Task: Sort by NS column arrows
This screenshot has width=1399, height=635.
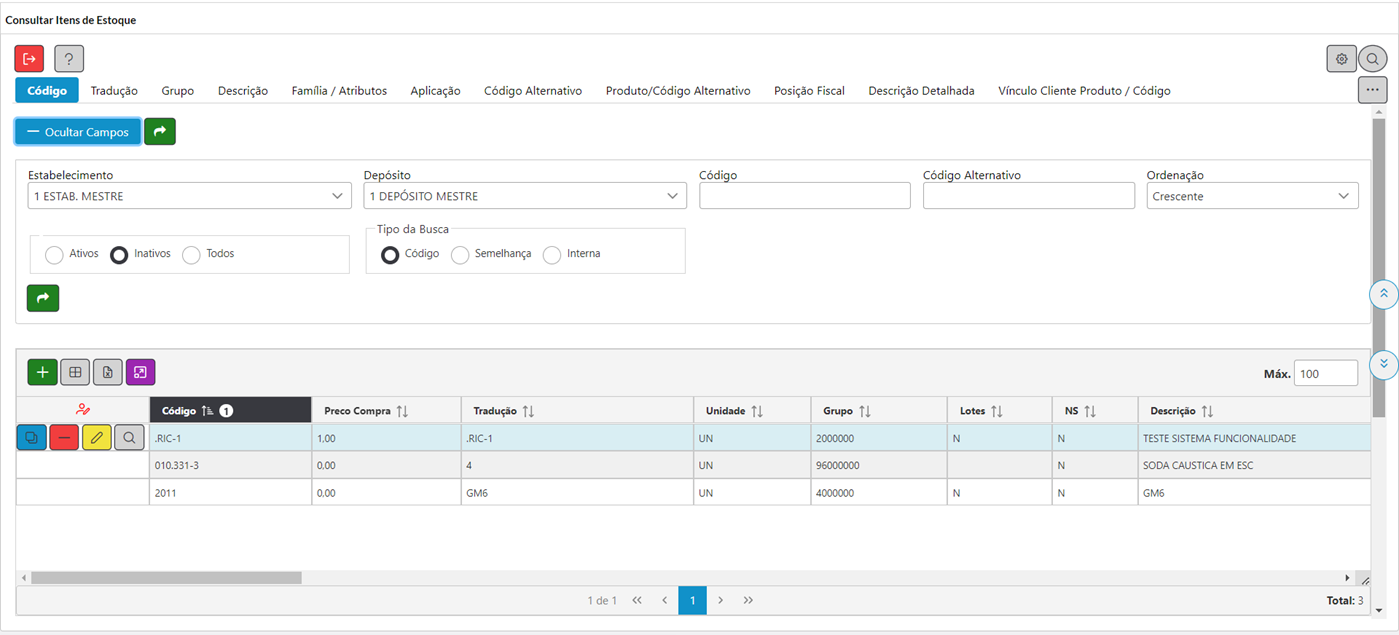Action: pos(1091,411)
